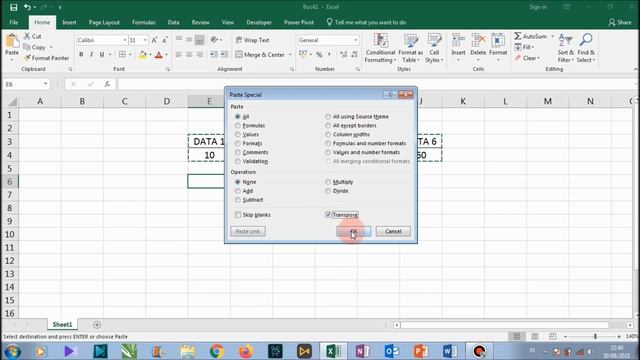Viewport: 640px width, 360px height.
Task: Select the Comments paste radio option
Action: 238,152
